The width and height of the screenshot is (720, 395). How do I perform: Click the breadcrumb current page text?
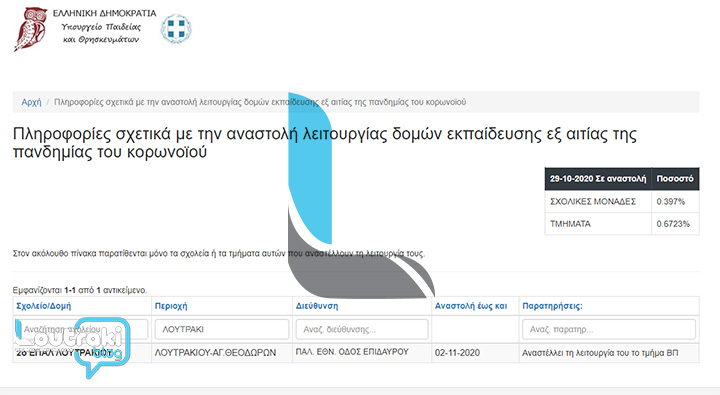point(260,102)
